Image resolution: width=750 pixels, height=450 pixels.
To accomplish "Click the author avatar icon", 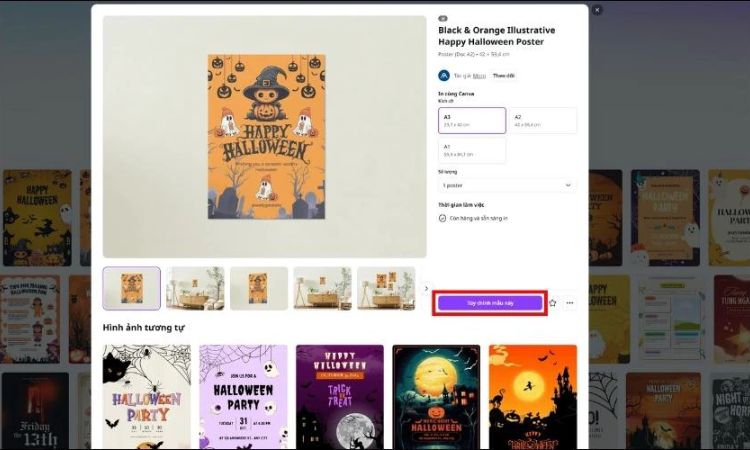I will [443, 75].
